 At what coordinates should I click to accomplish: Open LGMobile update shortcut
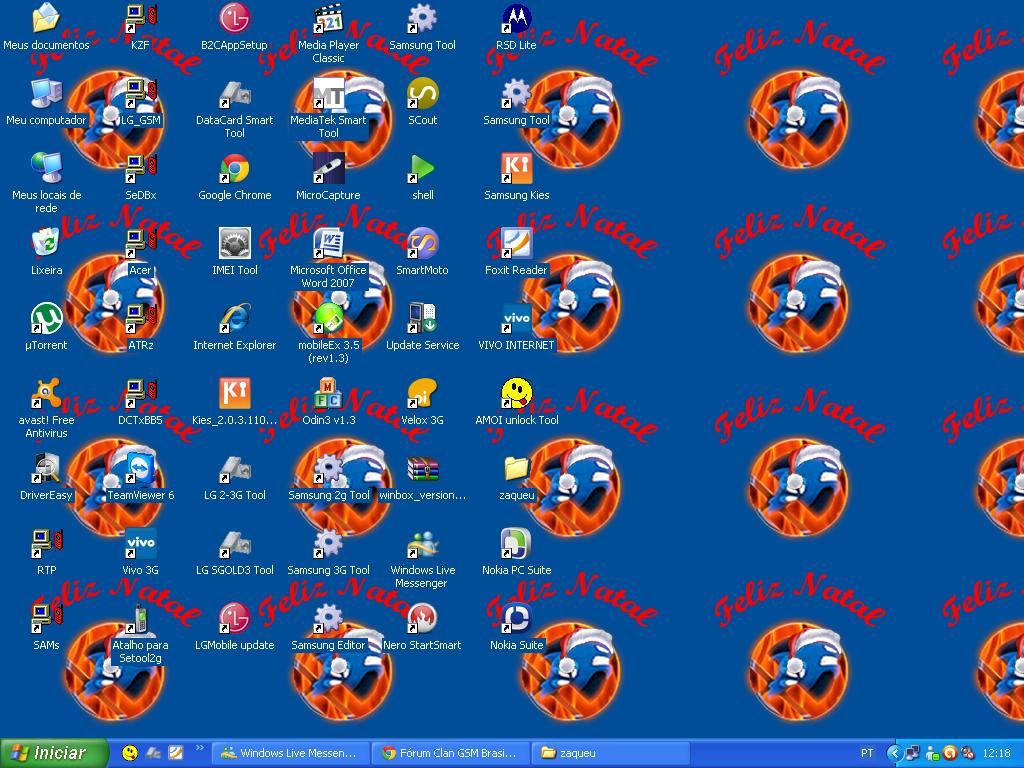point(234,620)
